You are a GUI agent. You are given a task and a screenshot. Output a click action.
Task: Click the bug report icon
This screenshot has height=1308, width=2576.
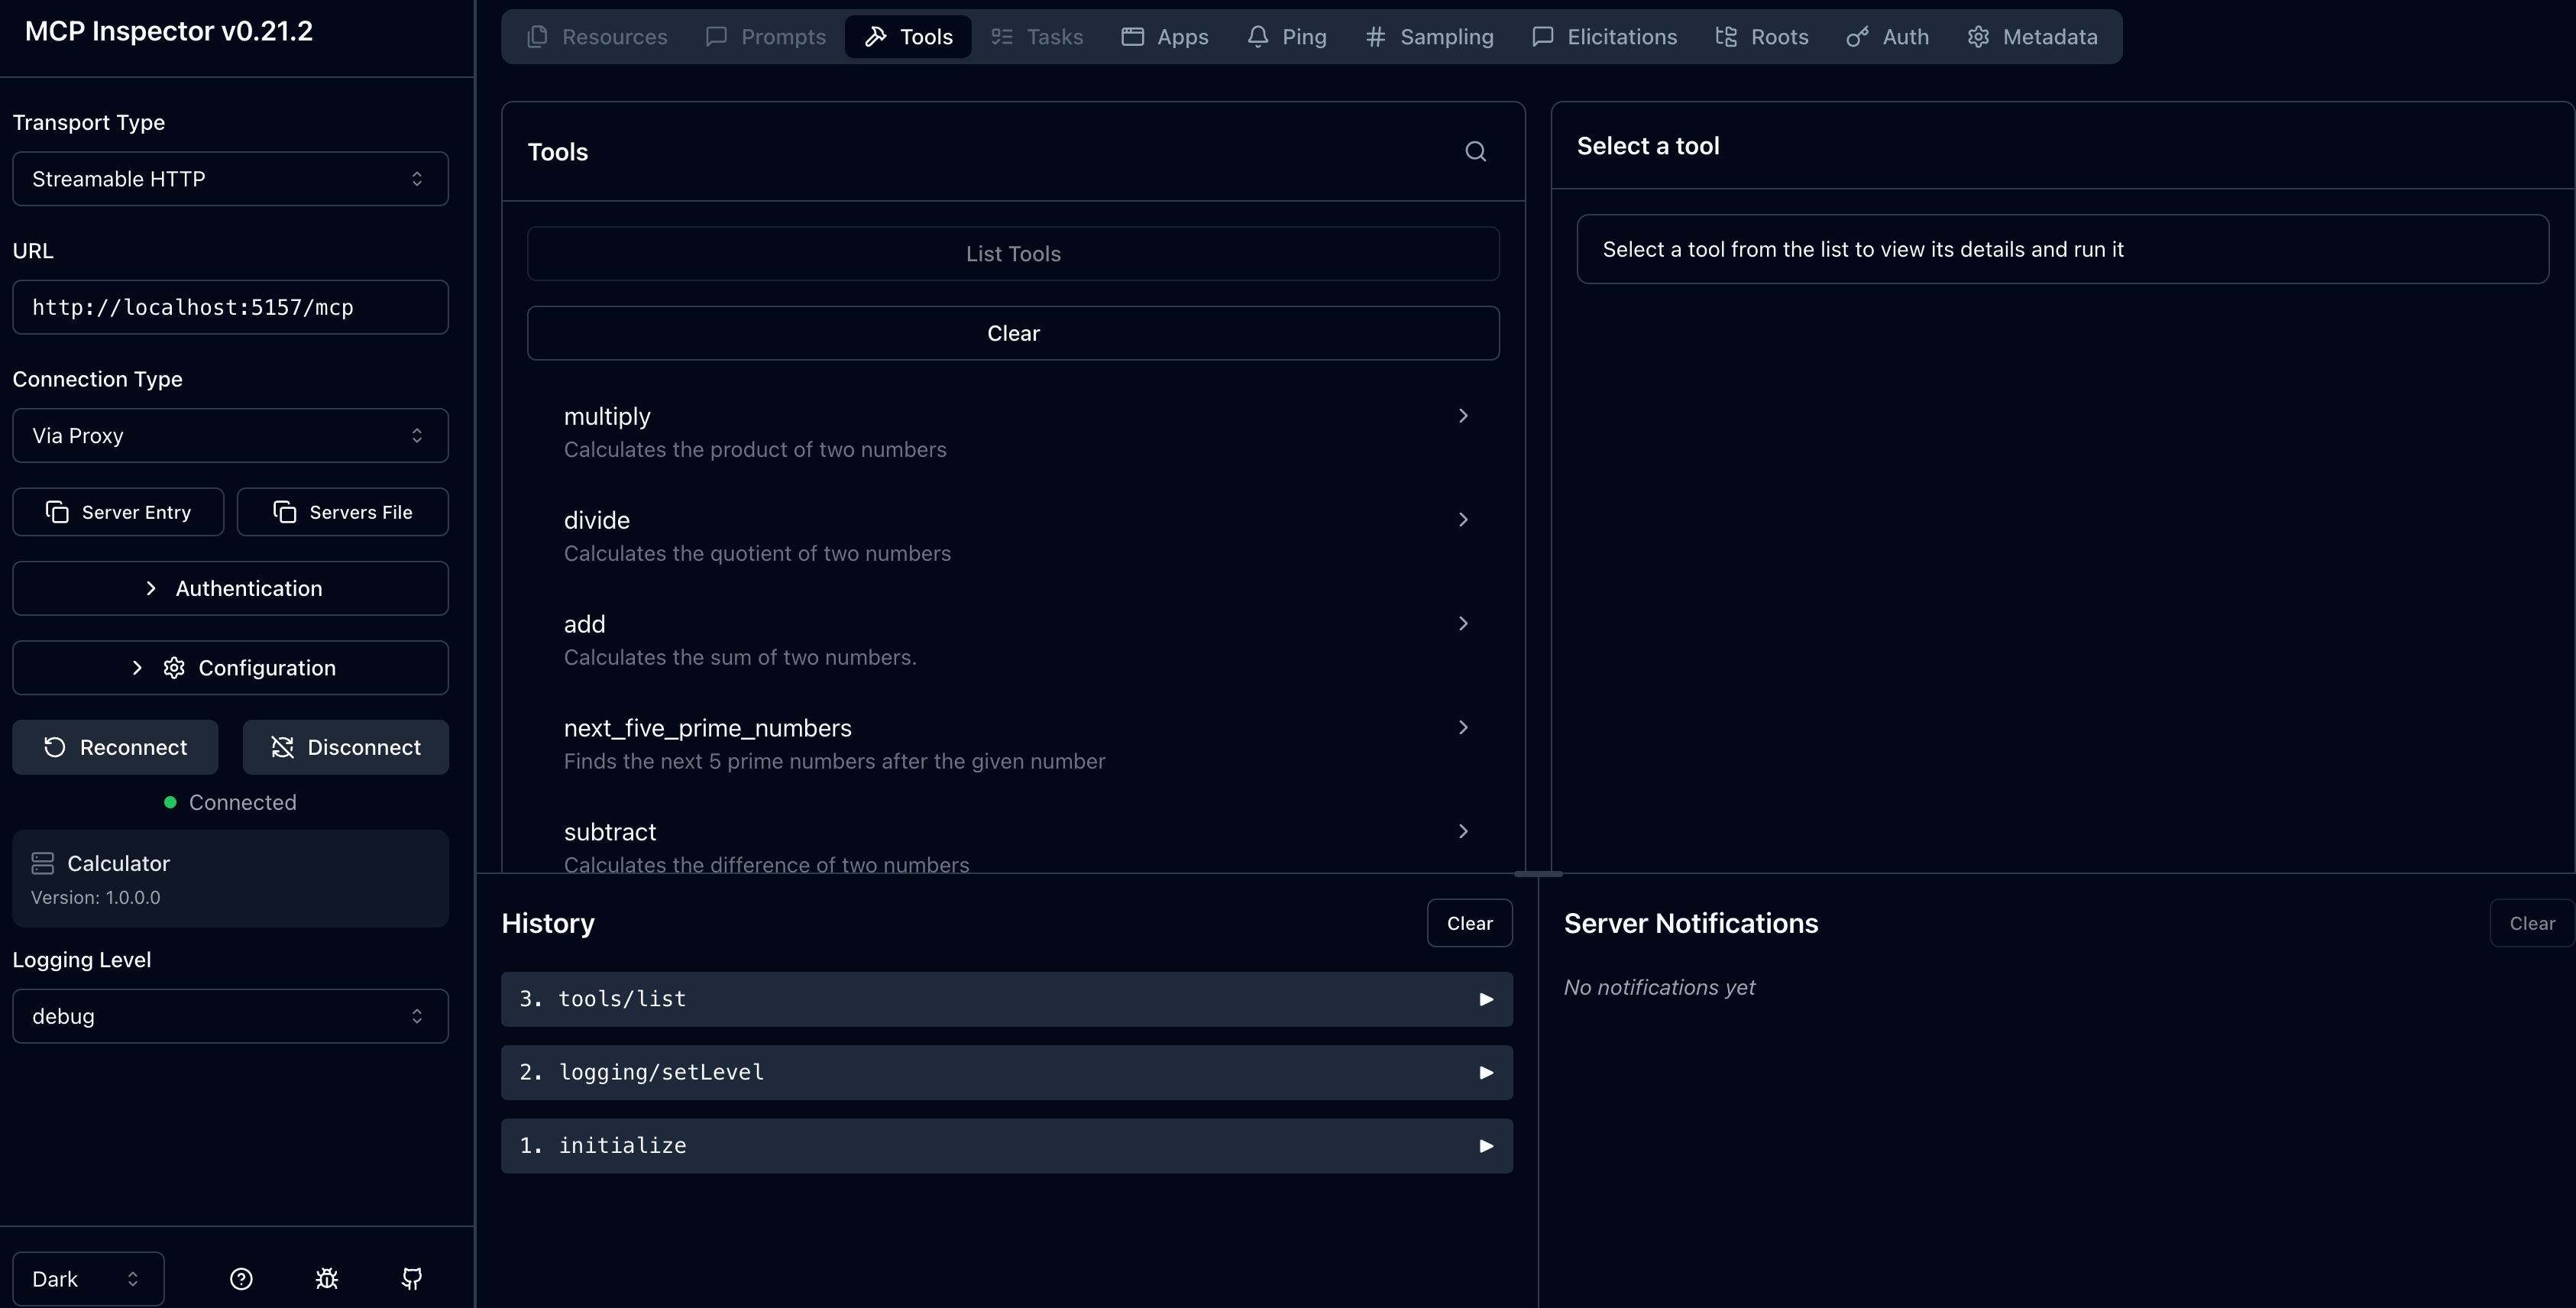pyautogui.click(x=327, y=1279)
